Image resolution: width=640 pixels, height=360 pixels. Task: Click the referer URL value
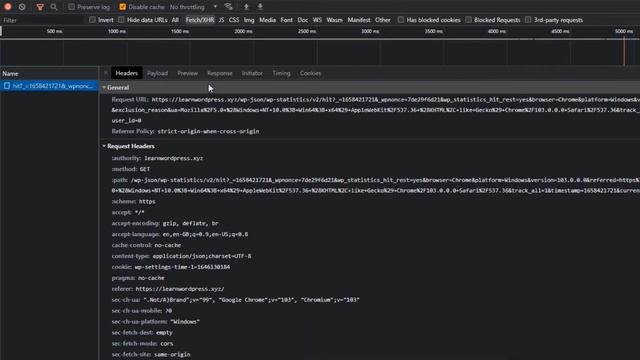pos(180,289)
